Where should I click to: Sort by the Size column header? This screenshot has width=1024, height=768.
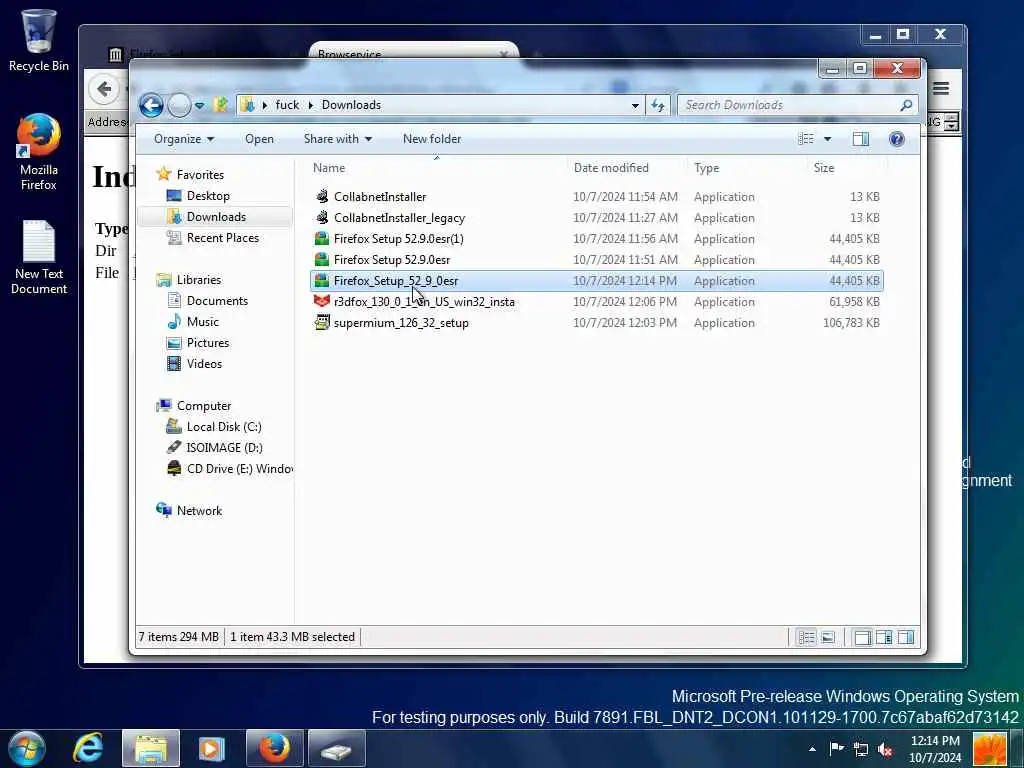point(824,168)
